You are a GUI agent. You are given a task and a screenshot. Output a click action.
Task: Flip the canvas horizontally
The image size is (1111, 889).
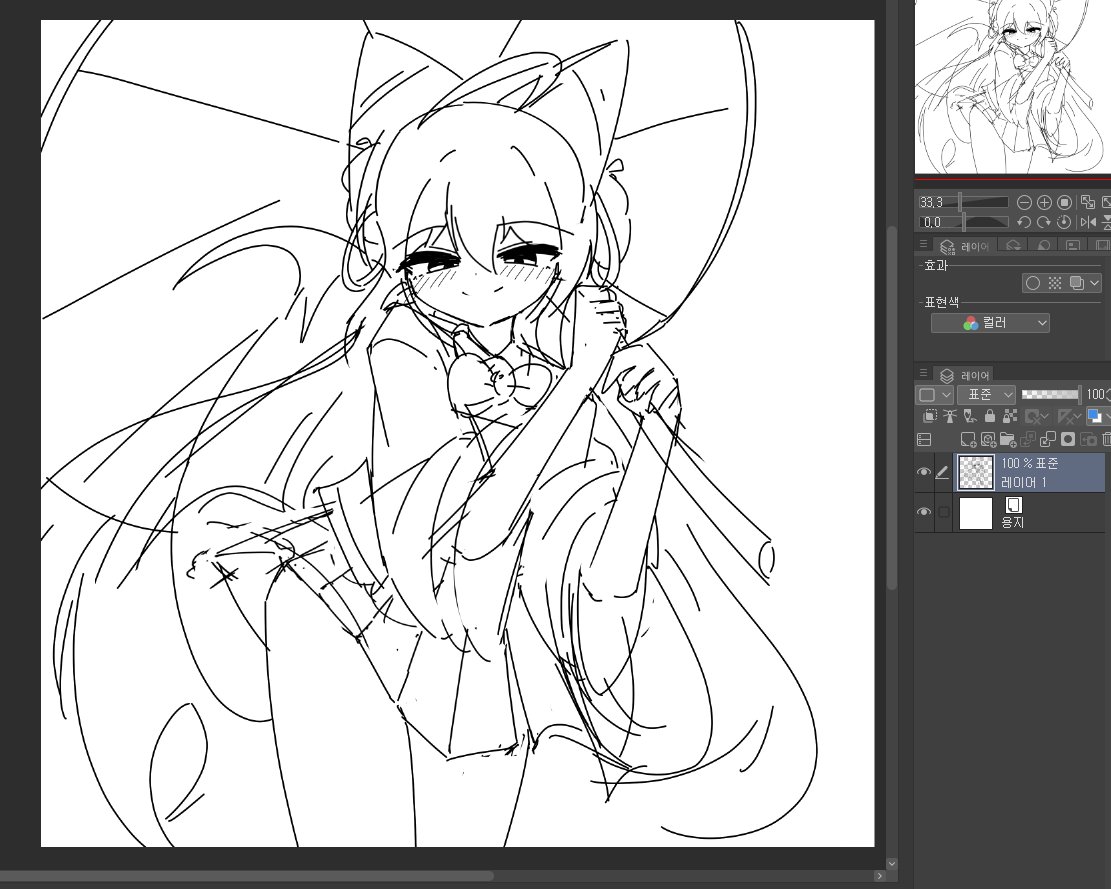1088,222
